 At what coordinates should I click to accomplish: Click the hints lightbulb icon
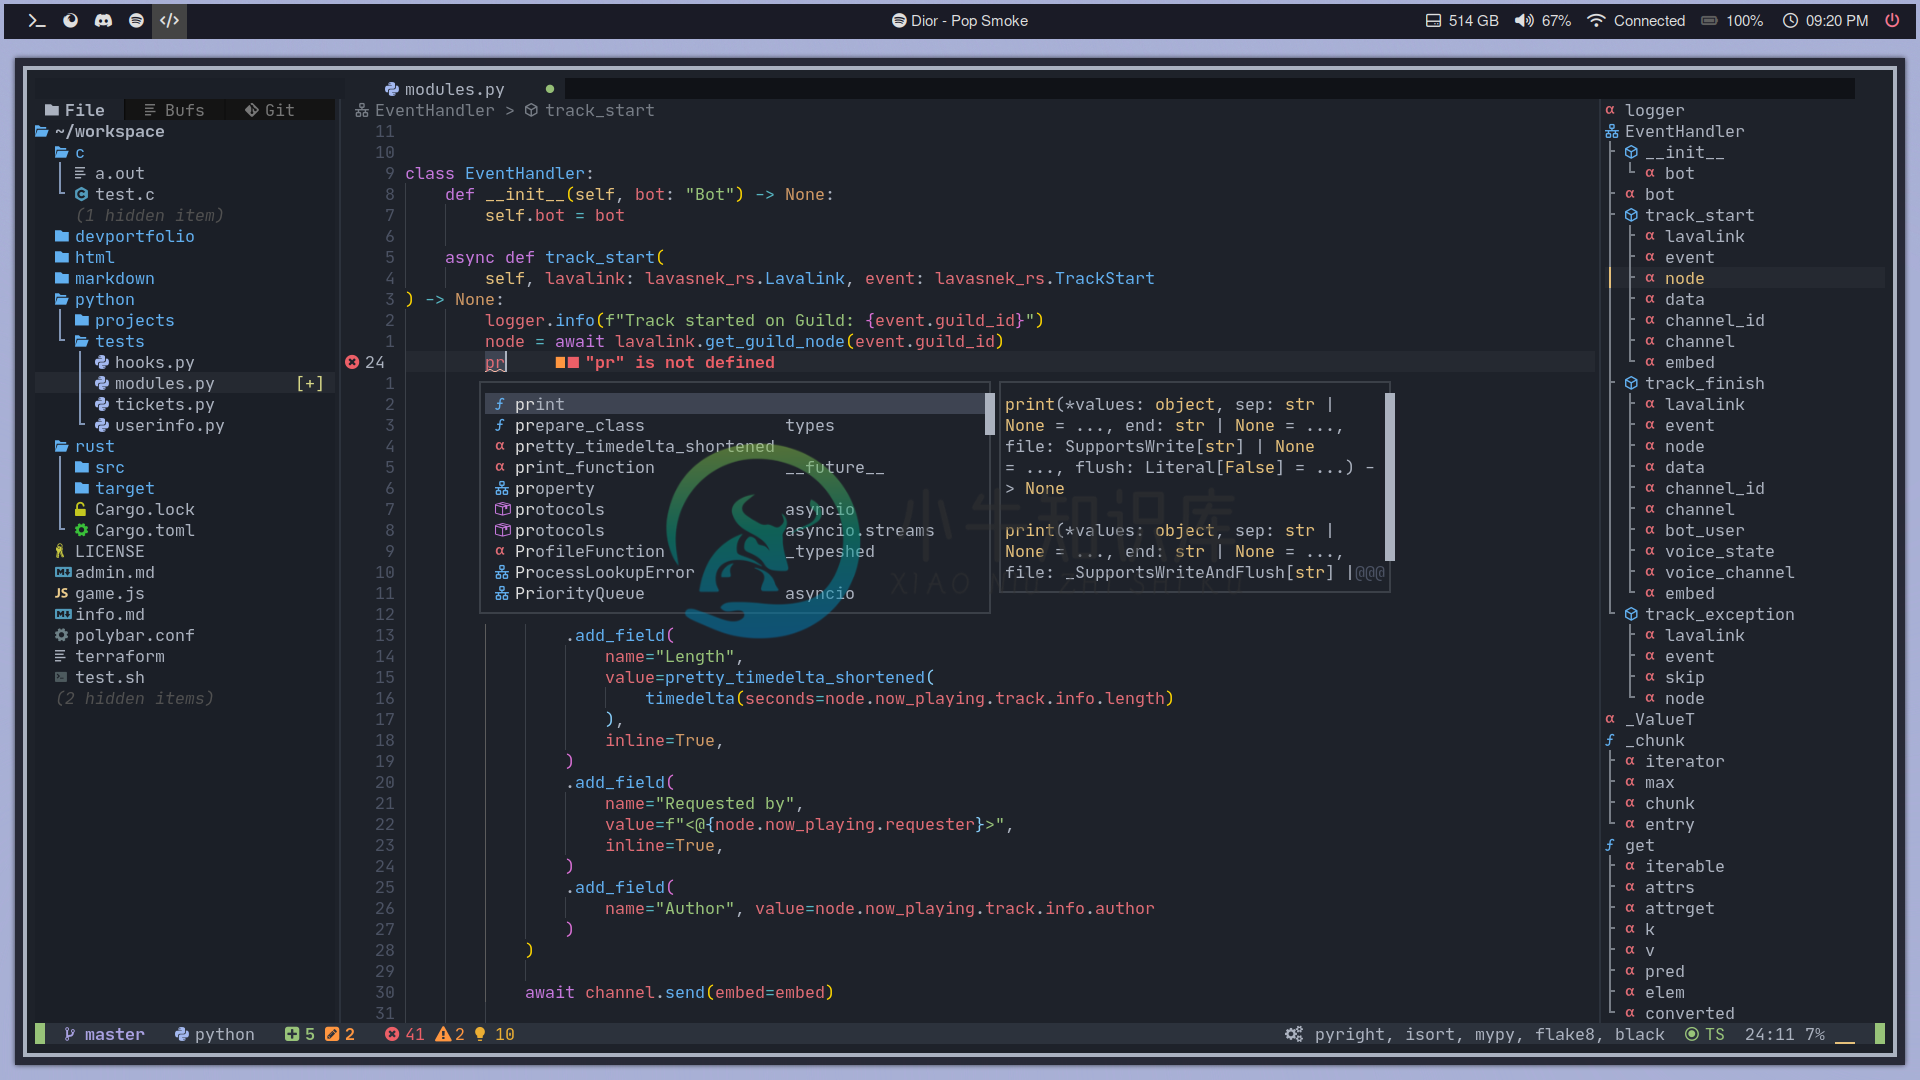(480, 1034)
